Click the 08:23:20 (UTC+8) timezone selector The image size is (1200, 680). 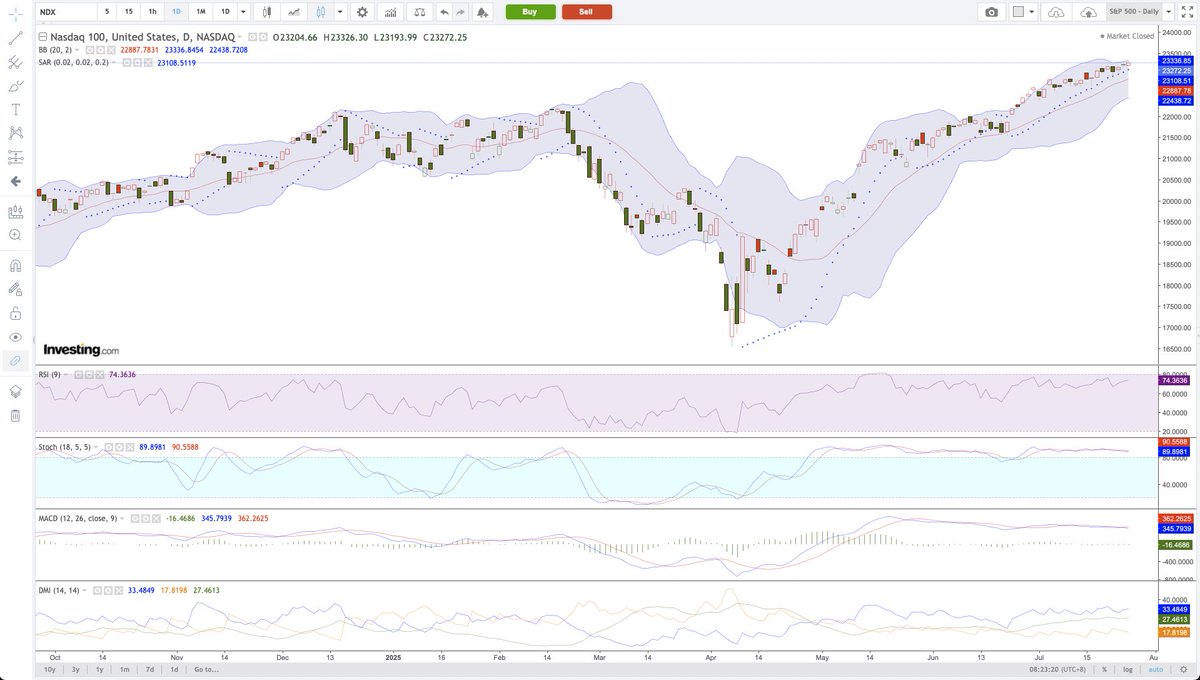coord(1057,669)
